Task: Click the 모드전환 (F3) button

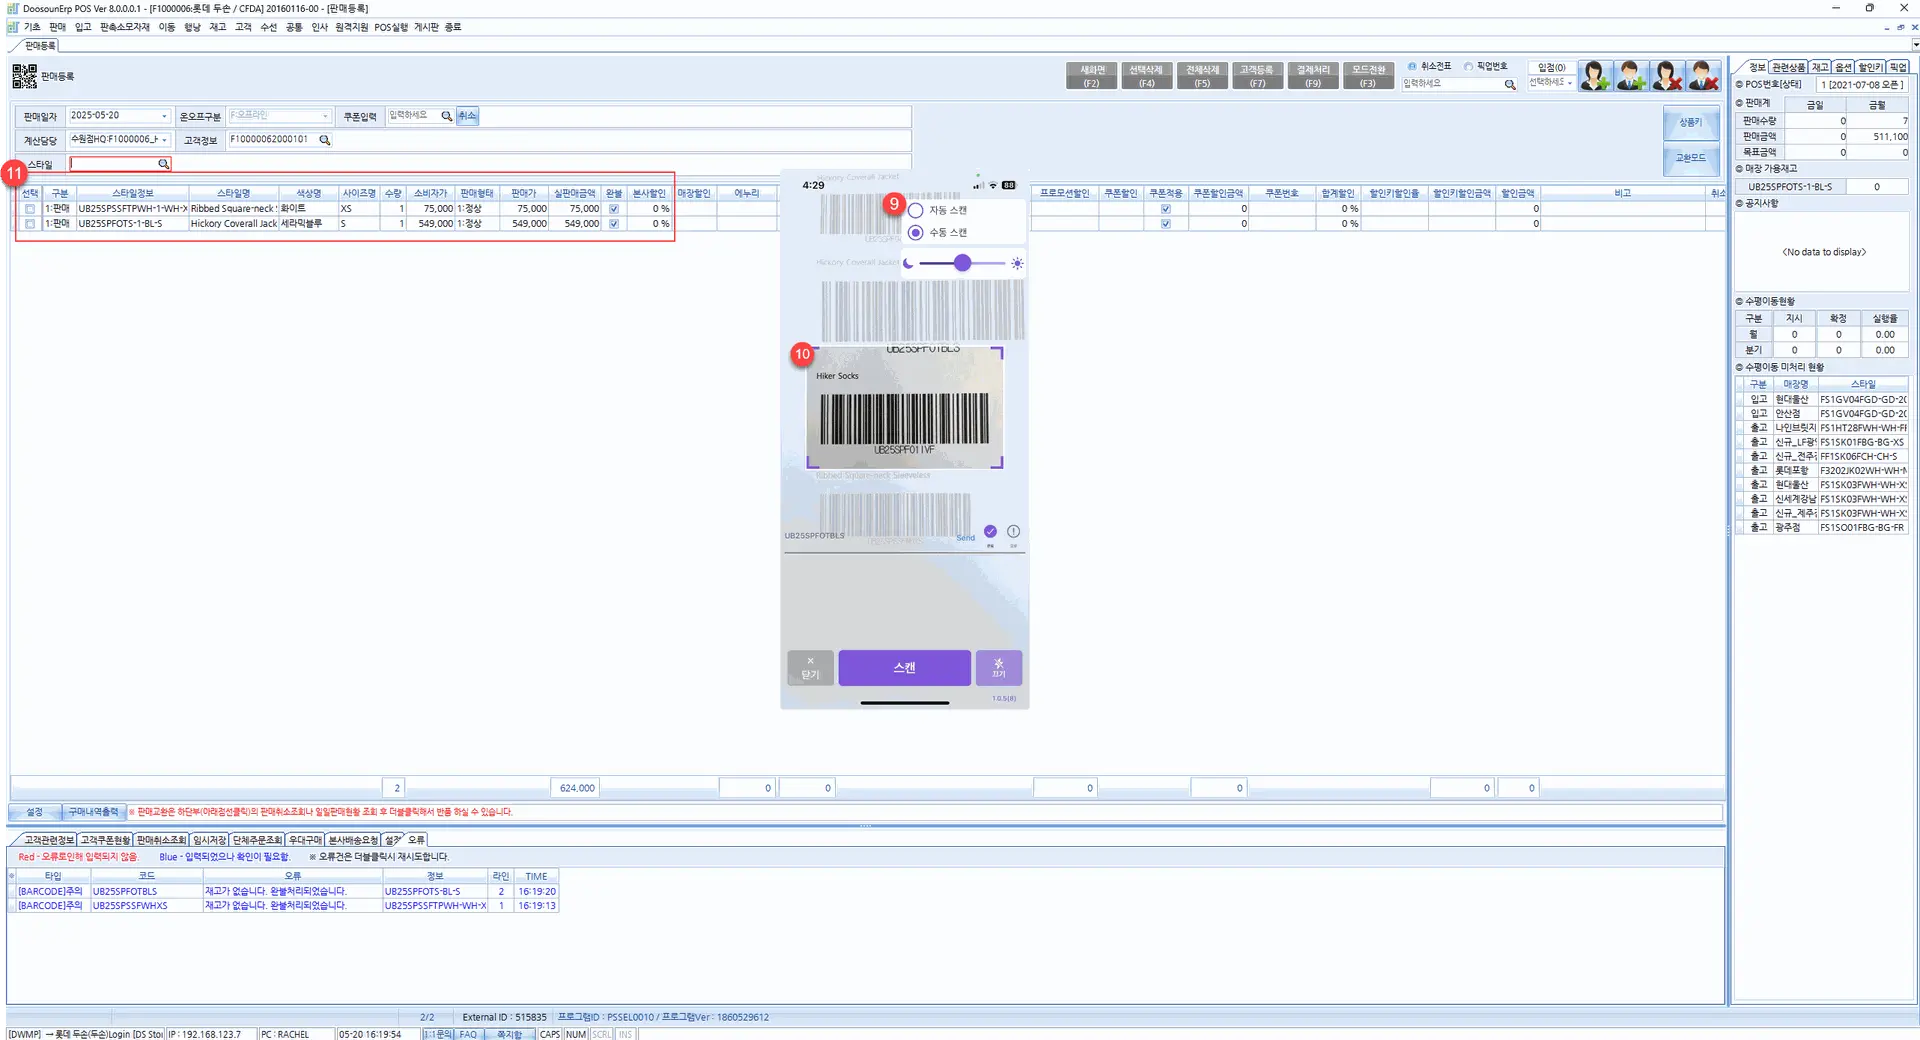Action: (x=1368, y=76)
